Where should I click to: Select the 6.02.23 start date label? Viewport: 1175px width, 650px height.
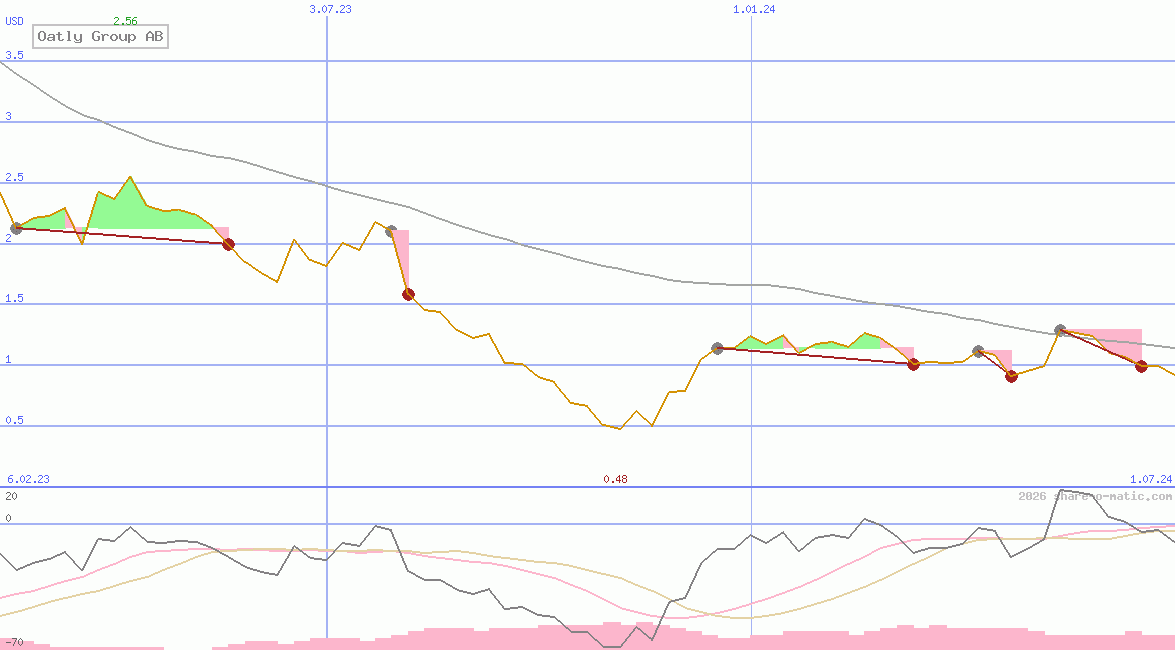(28, 479)
